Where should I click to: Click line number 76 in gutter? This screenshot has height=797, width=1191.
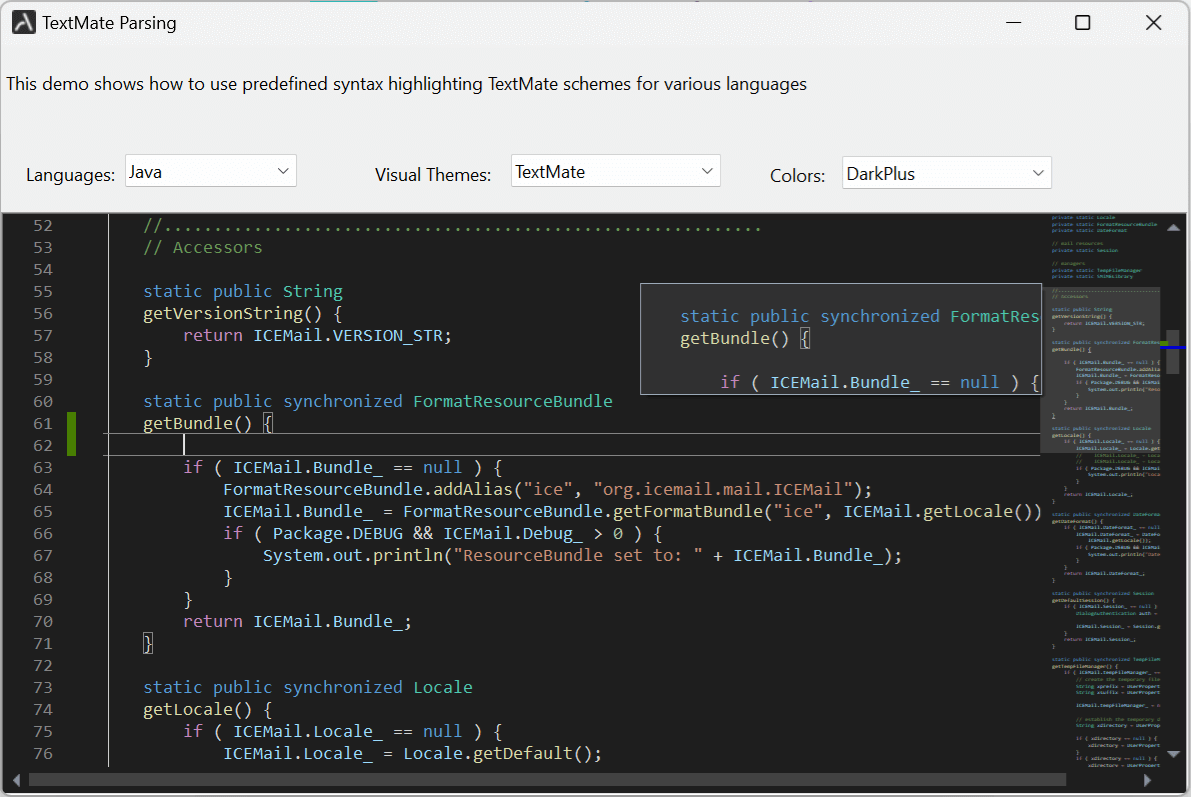coord(43,754)
